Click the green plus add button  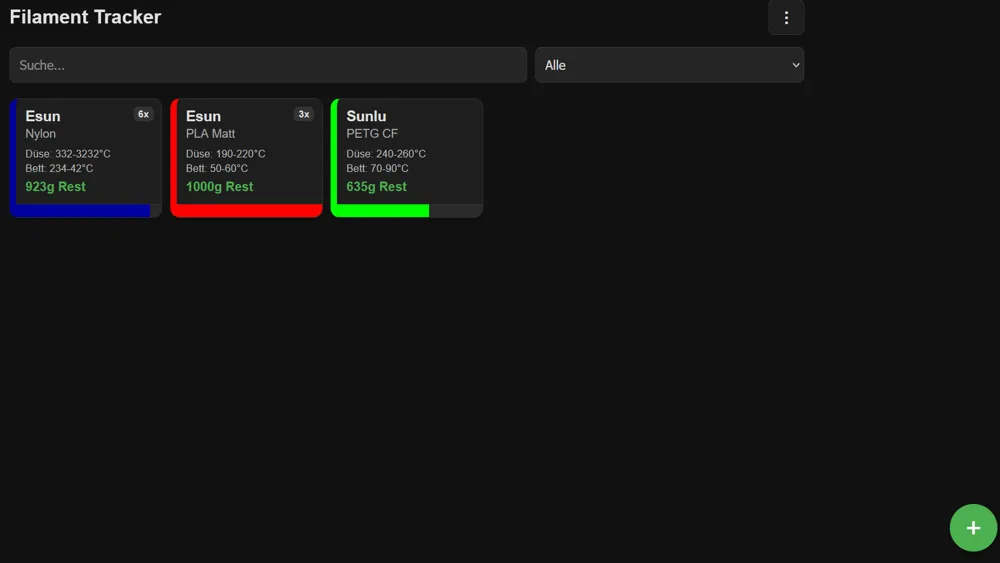(972, 527)
